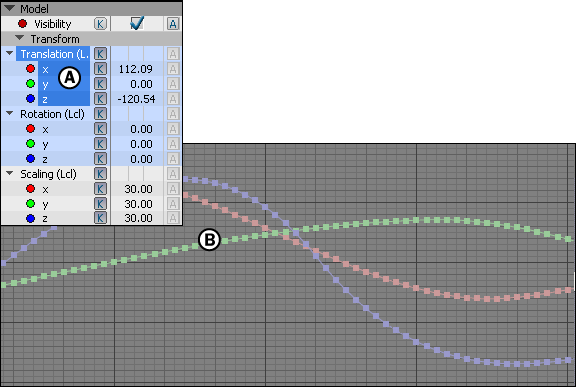576x387 pixels.
Task: Click the A button for Translation x
Action: 173,69
